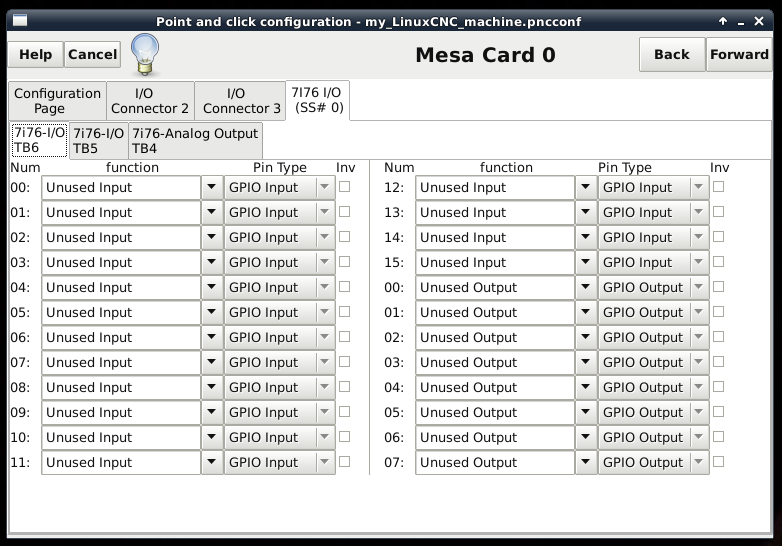Open function dropdown arrow for input 15
The width and height of the screenshot is (782, 546).
(x=586, y=262)
